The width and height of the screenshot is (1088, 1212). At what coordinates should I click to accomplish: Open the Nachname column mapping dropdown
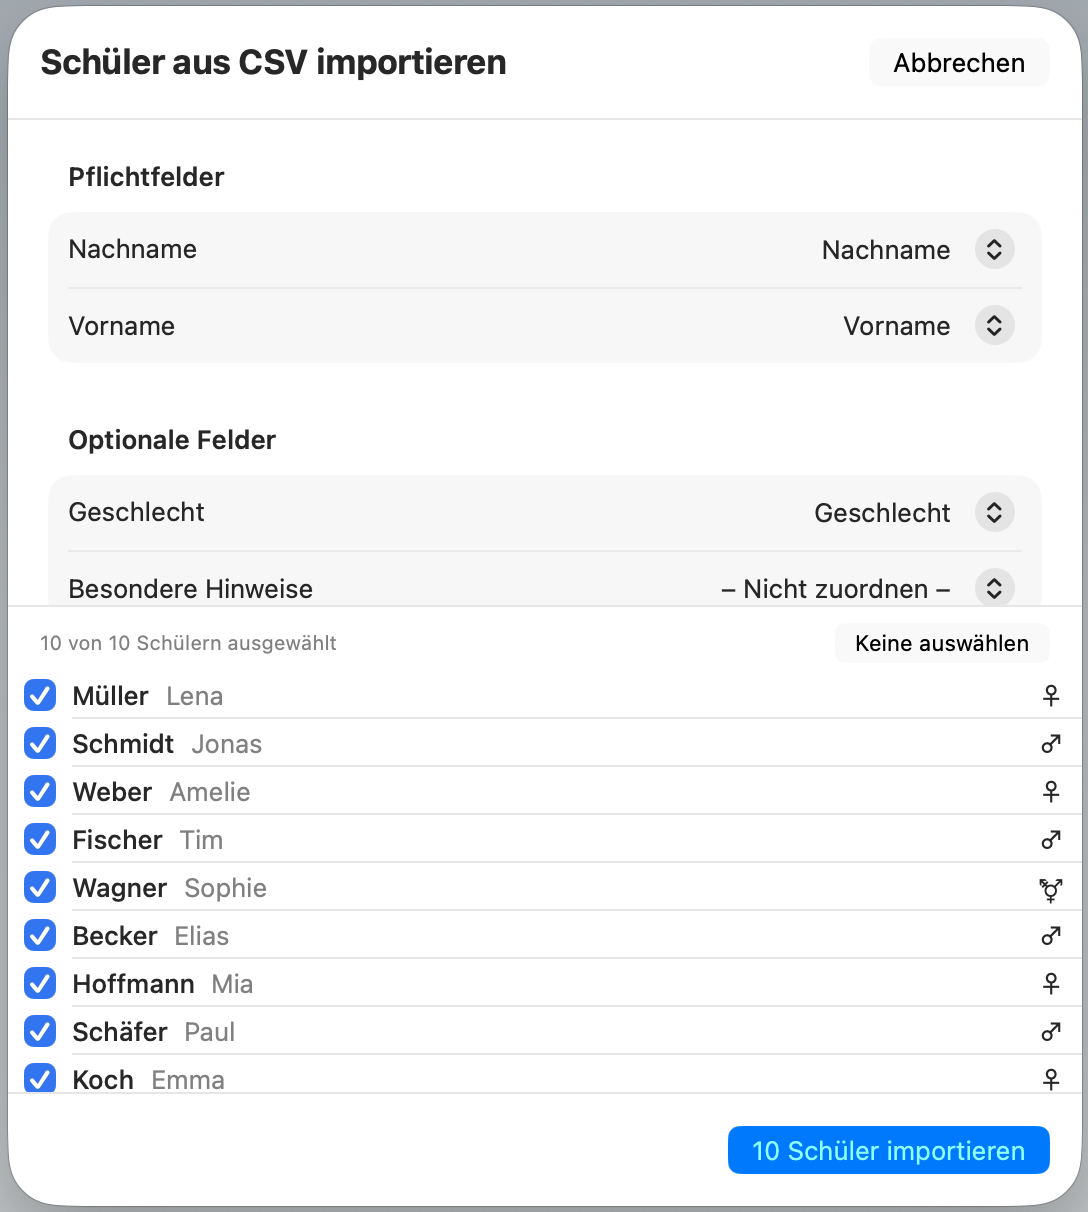click(x=994, y=249)
